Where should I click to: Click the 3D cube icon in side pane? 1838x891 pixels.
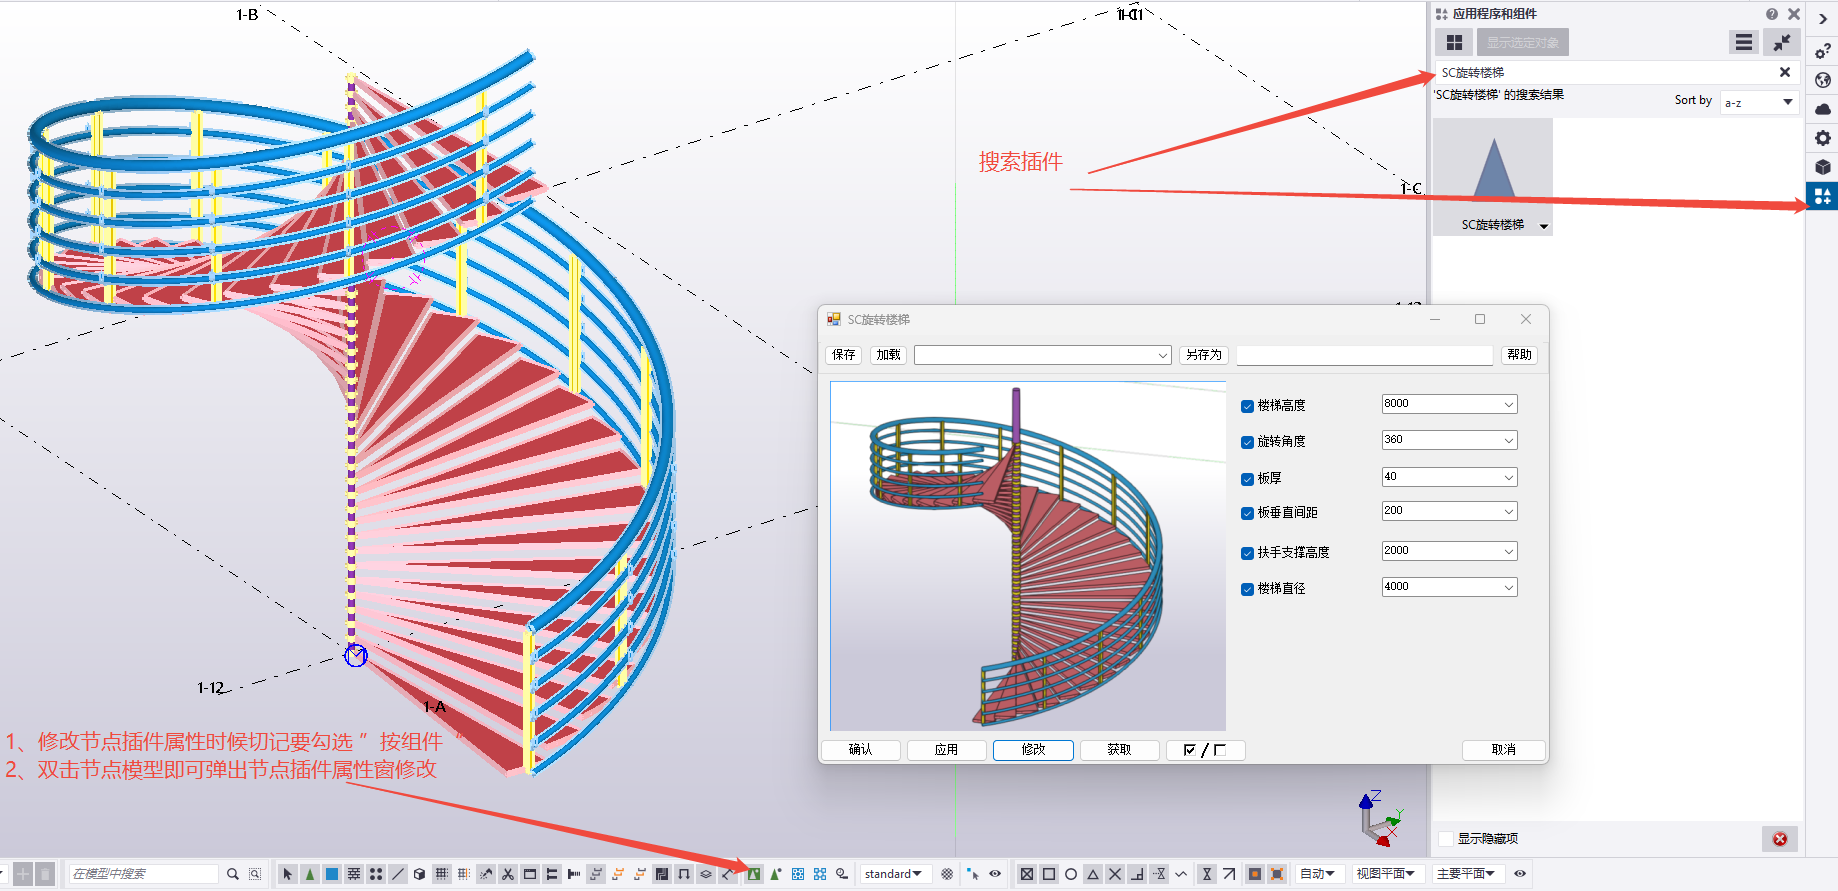1822,167
